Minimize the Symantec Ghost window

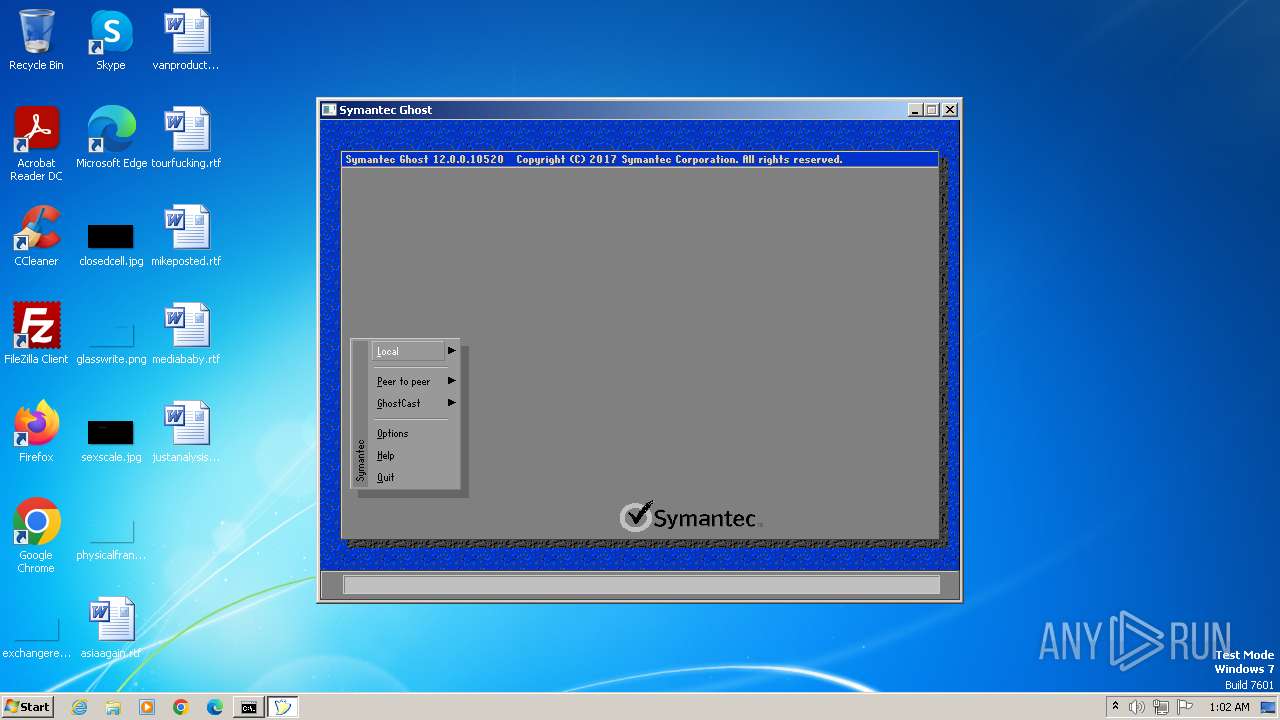(915, 110)
